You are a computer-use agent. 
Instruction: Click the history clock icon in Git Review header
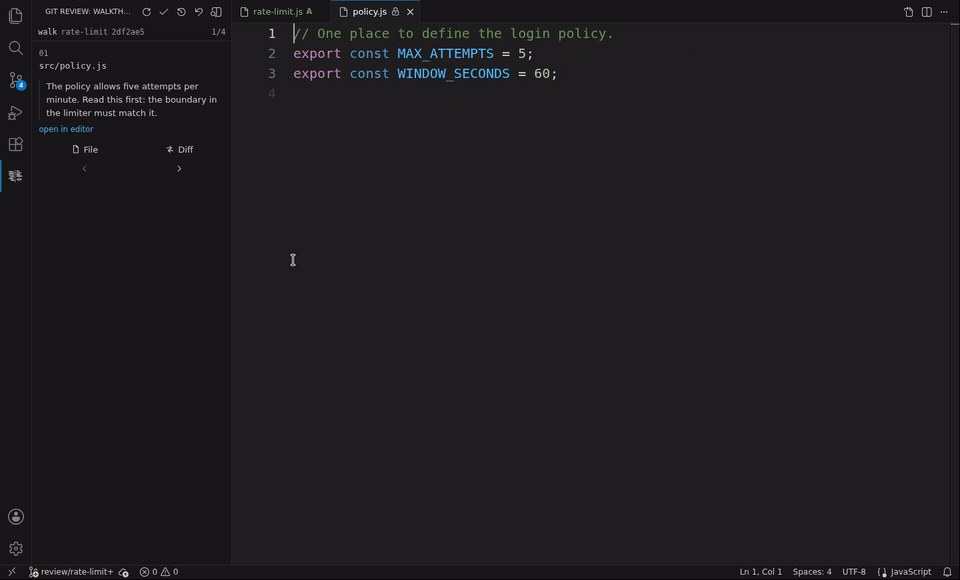pos(181,12)
